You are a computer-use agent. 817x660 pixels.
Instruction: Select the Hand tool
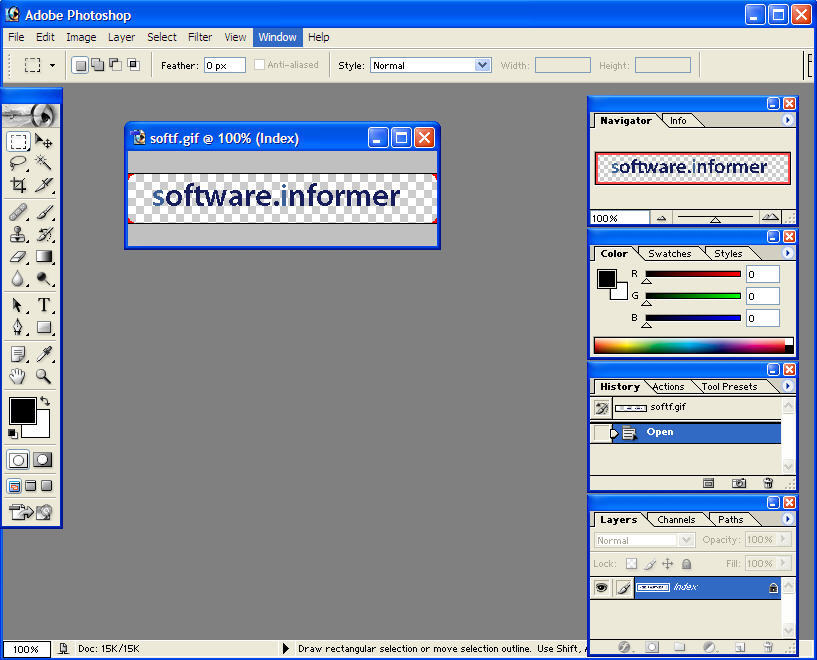18,376
